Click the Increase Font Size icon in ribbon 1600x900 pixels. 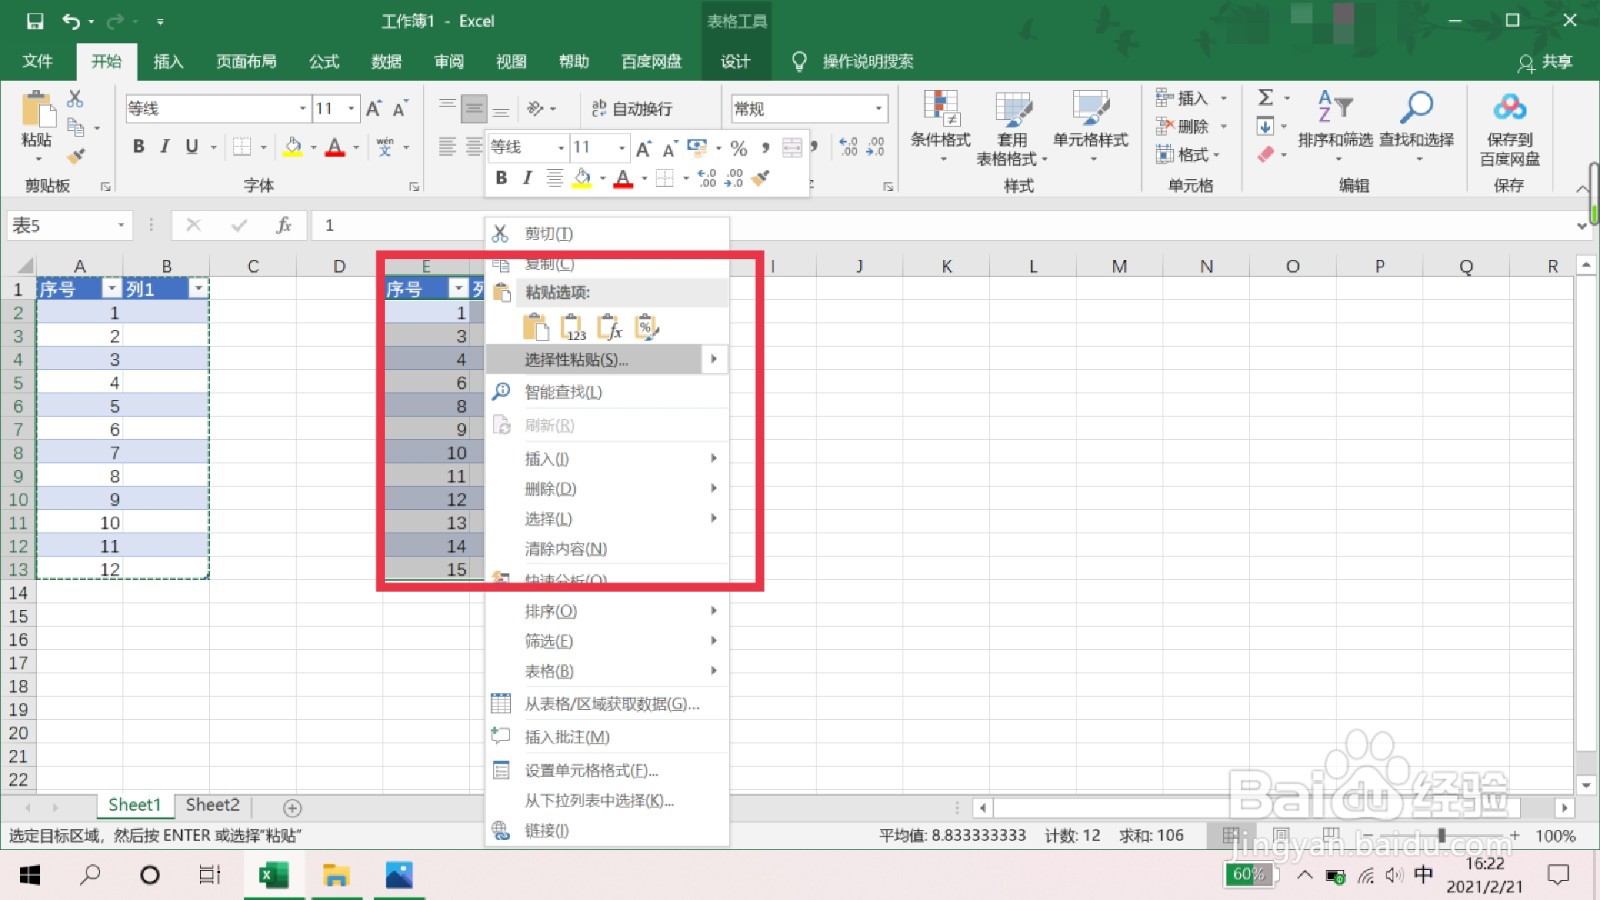coord(373,108)
